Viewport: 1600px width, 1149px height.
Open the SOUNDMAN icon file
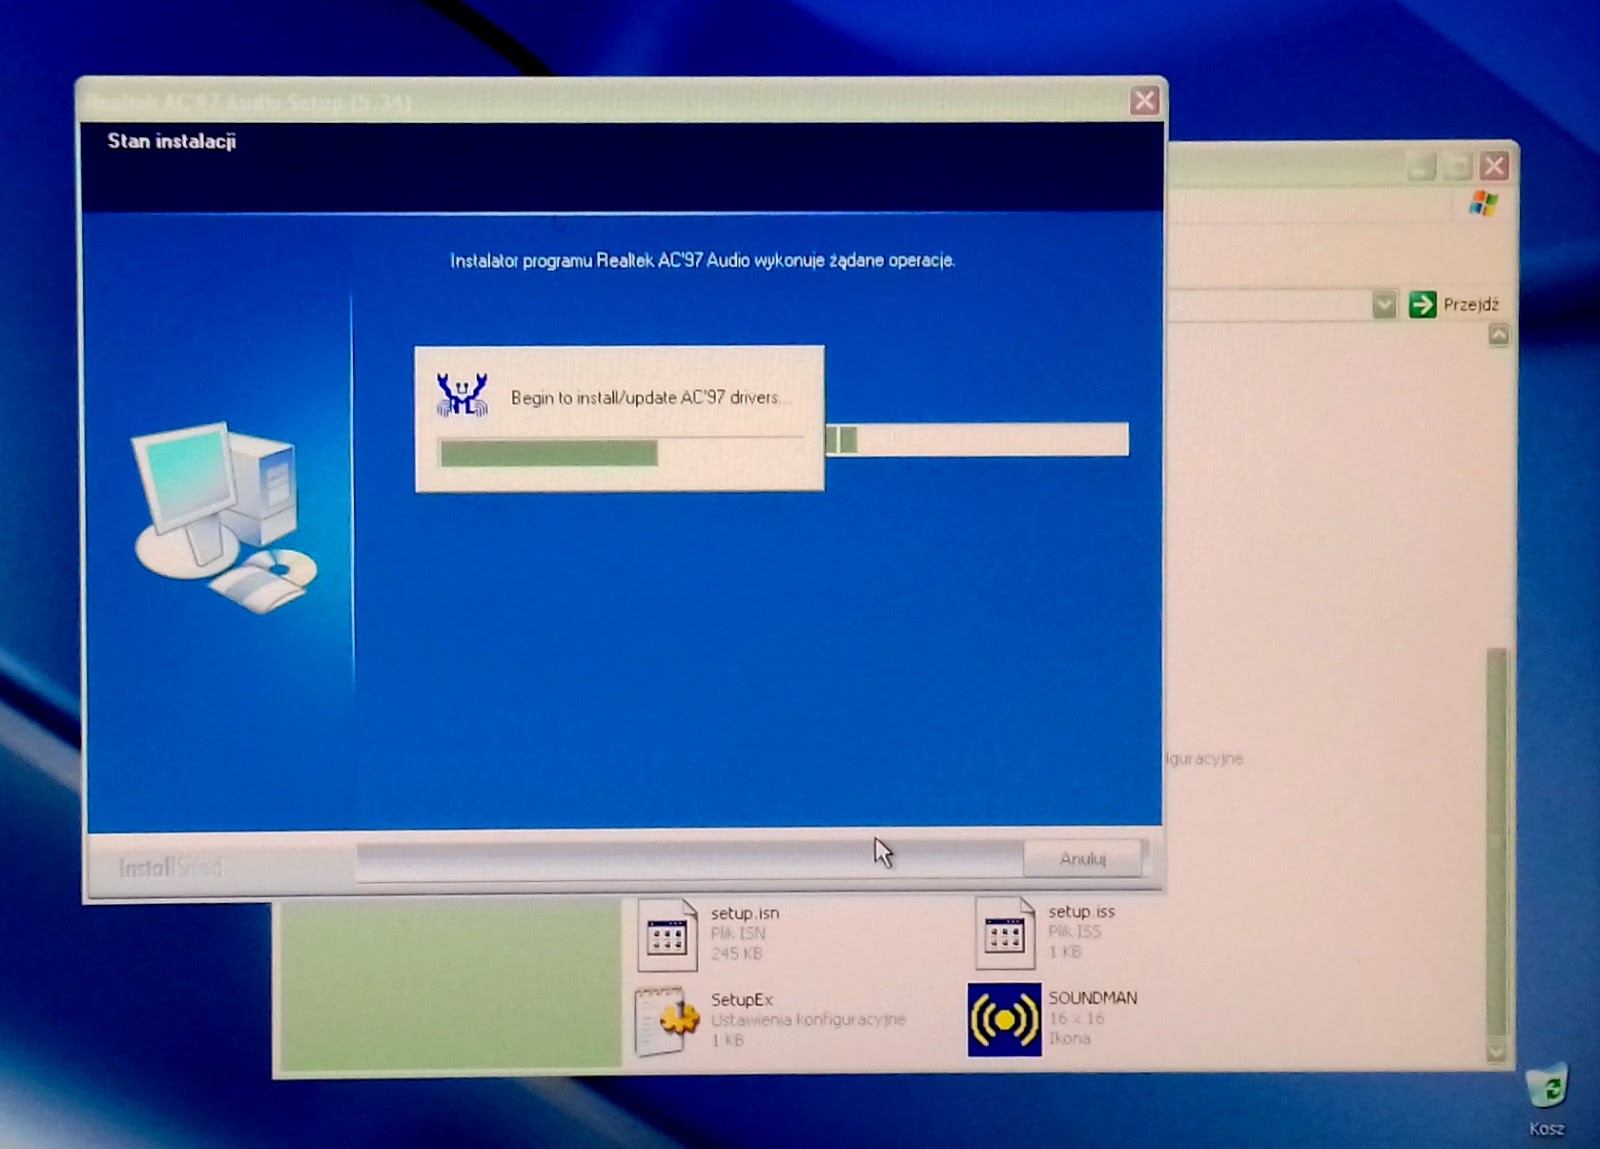pyautogui.click(x=1003, y=1020)
